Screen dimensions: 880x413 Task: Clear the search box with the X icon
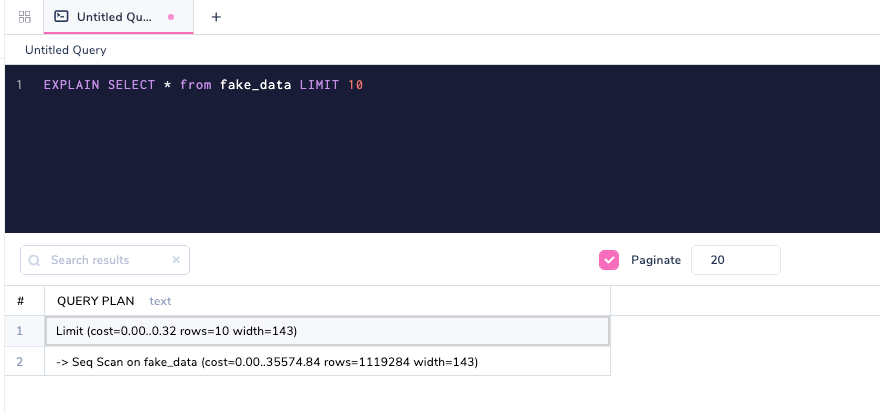tap(176, 260)
